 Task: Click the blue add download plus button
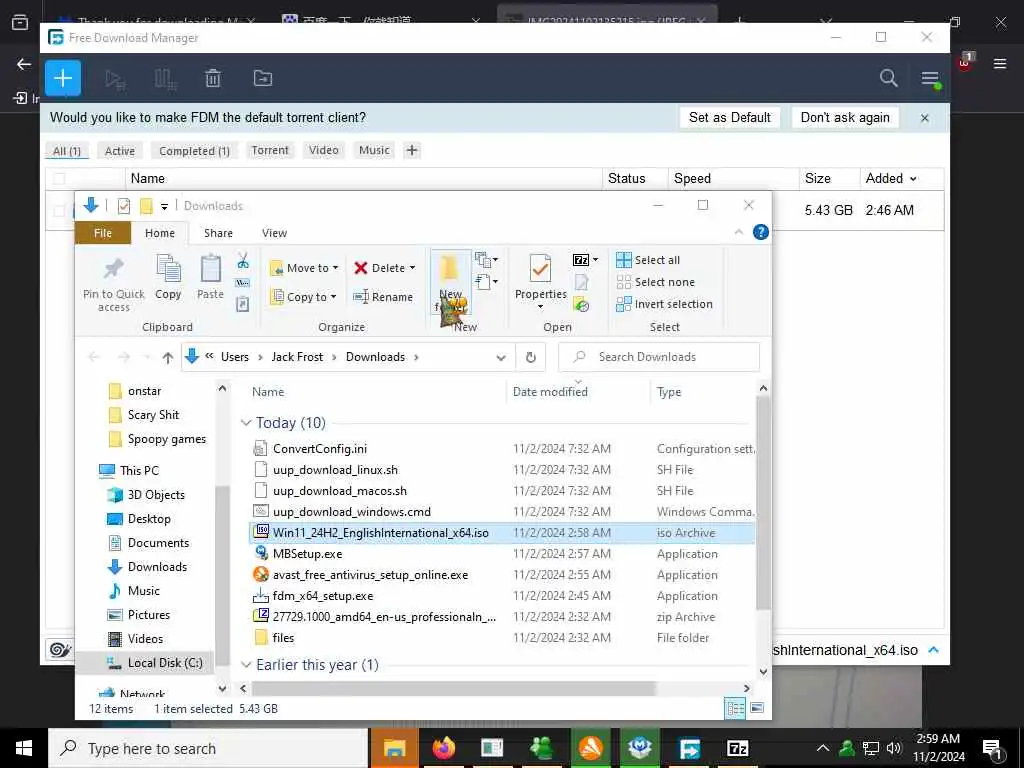63,78
